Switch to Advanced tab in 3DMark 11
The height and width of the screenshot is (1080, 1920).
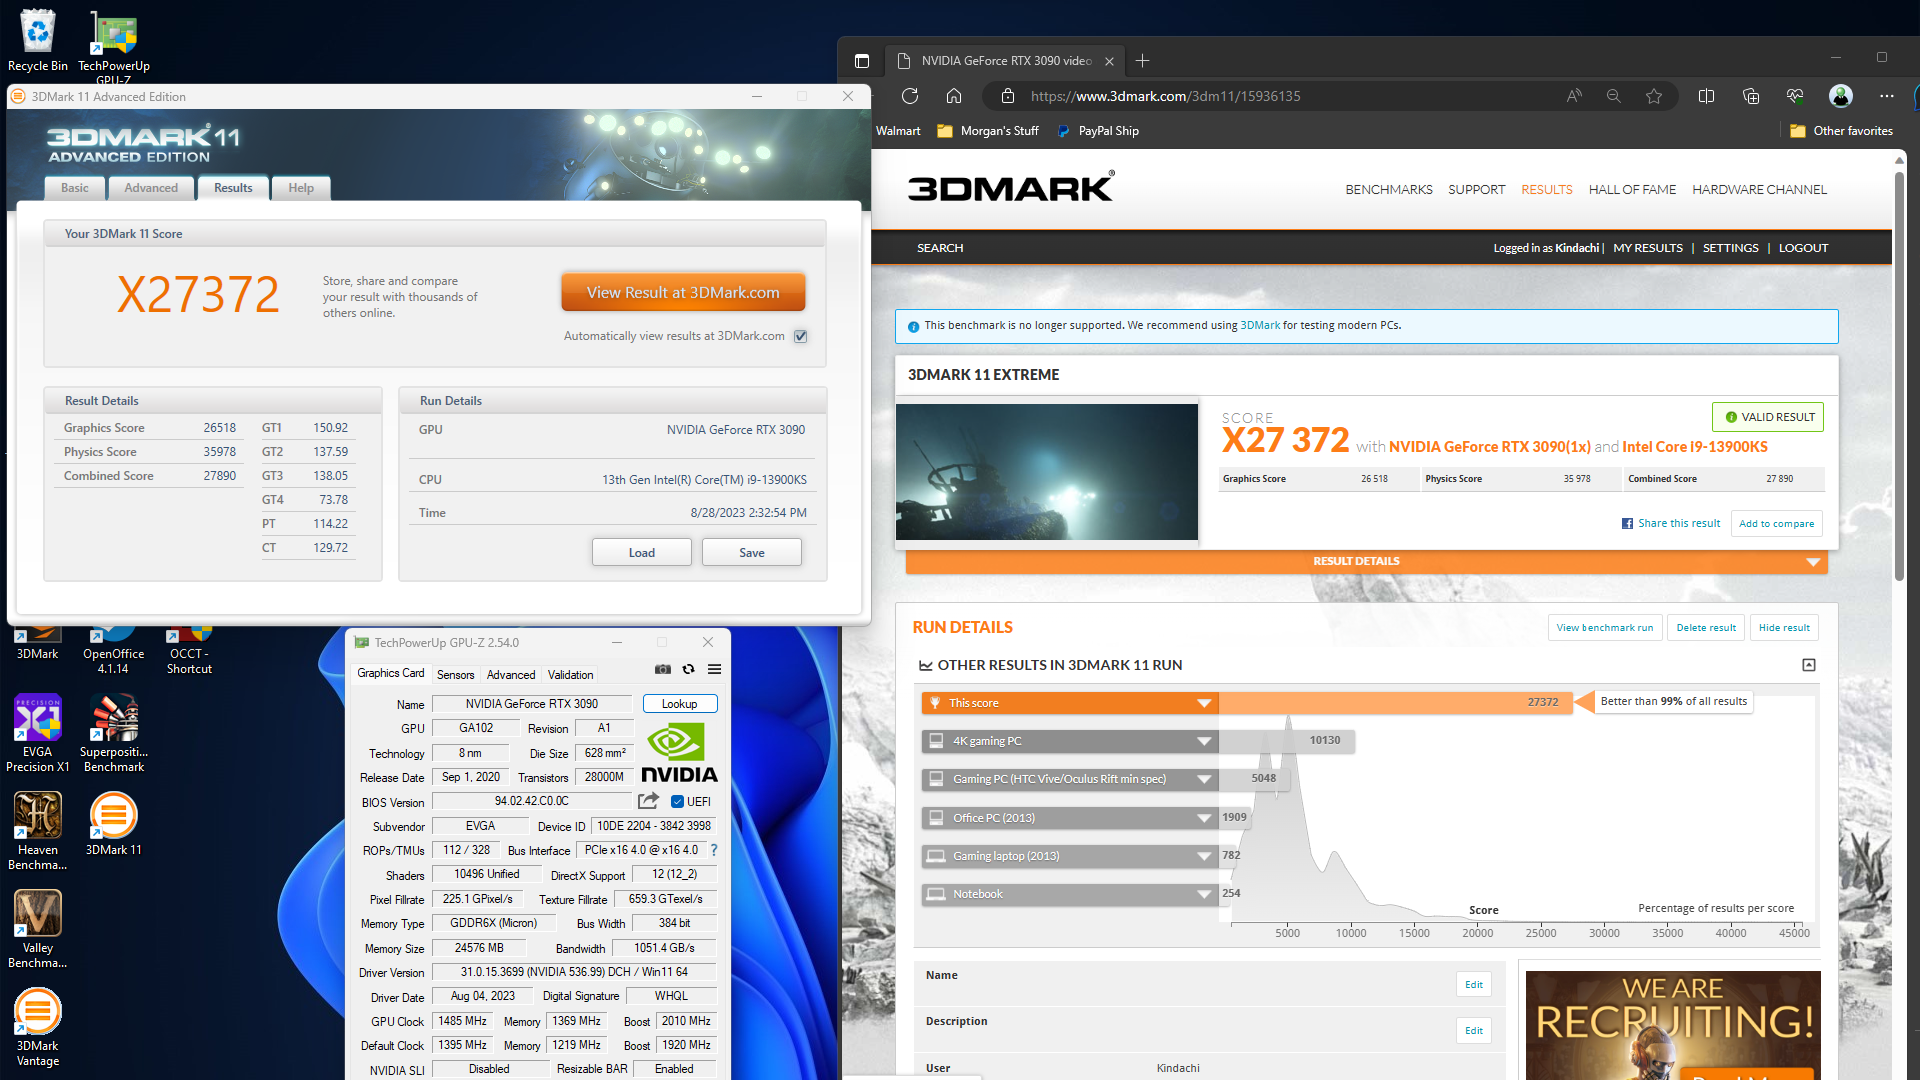click(x=151, y=188)
